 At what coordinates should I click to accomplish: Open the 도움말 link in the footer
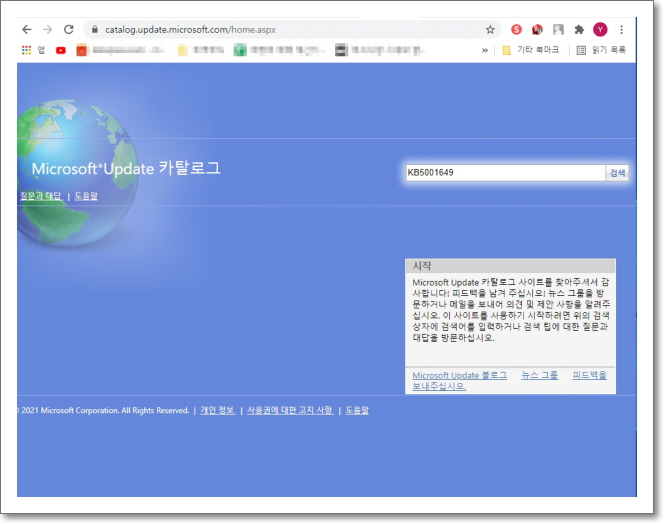point(357,410)
